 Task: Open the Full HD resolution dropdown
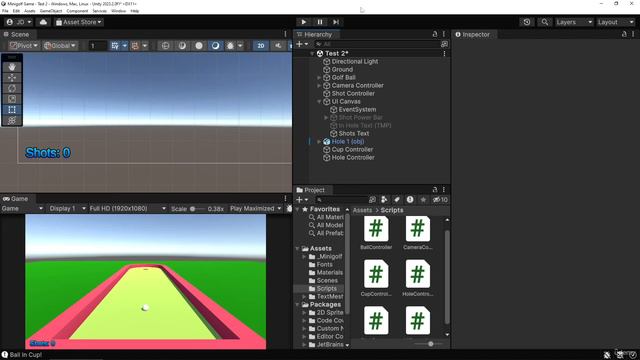128,209
